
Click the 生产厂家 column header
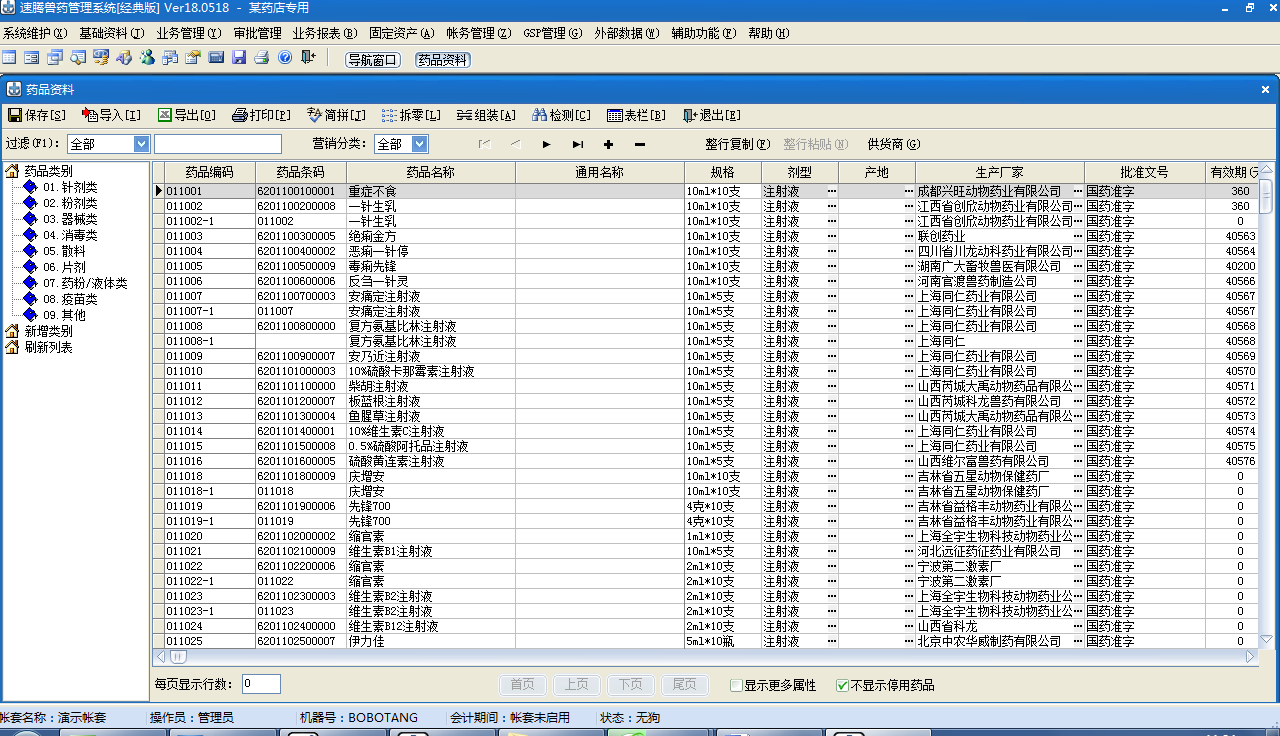tap(1000, 172)
